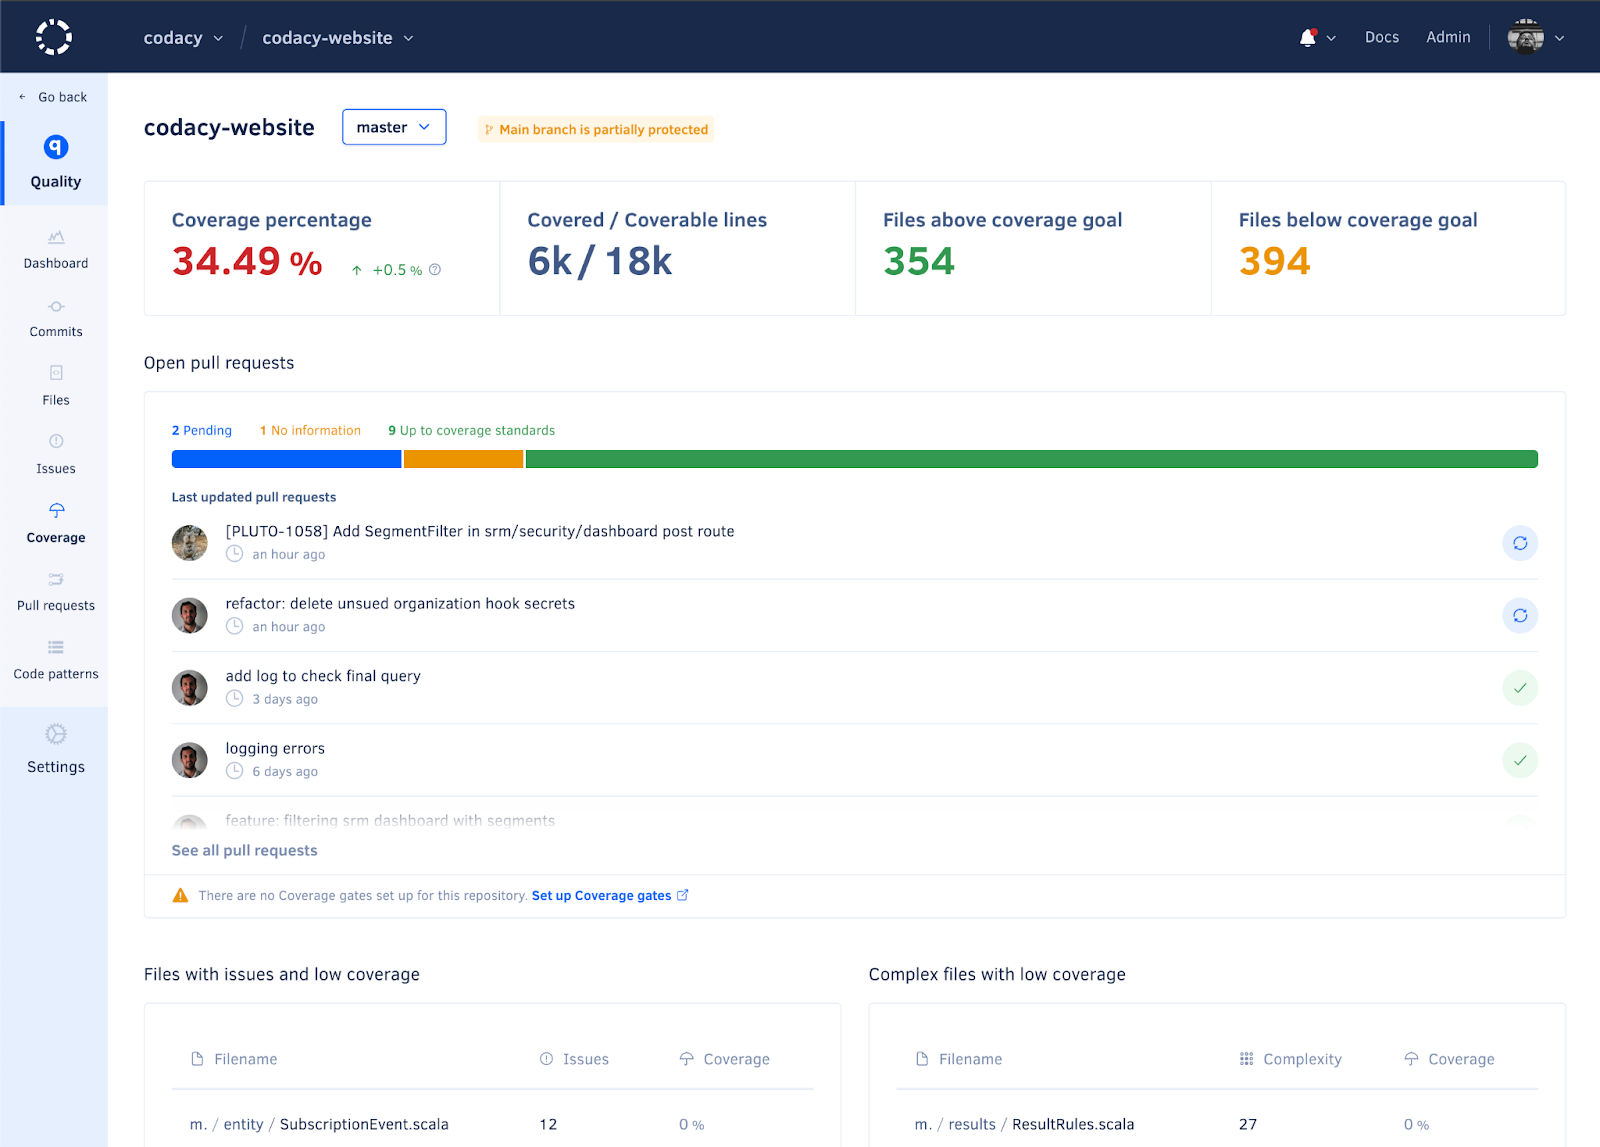Expand the account menu chevron
The width and height of the screenshot is (1600, 1147).
coord(1559,38)
